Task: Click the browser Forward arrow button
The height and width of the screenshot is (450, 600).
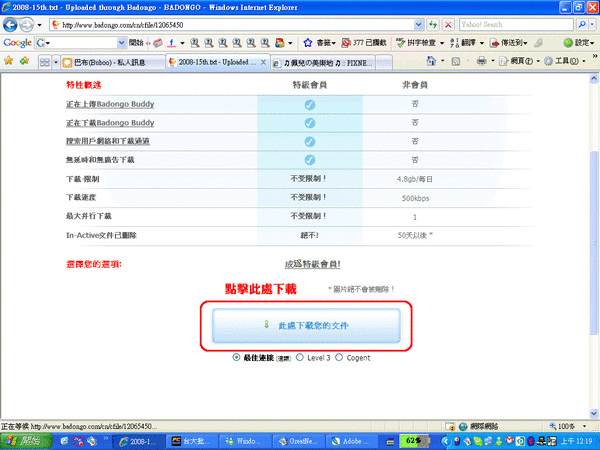Action: [x=26, y=25]
